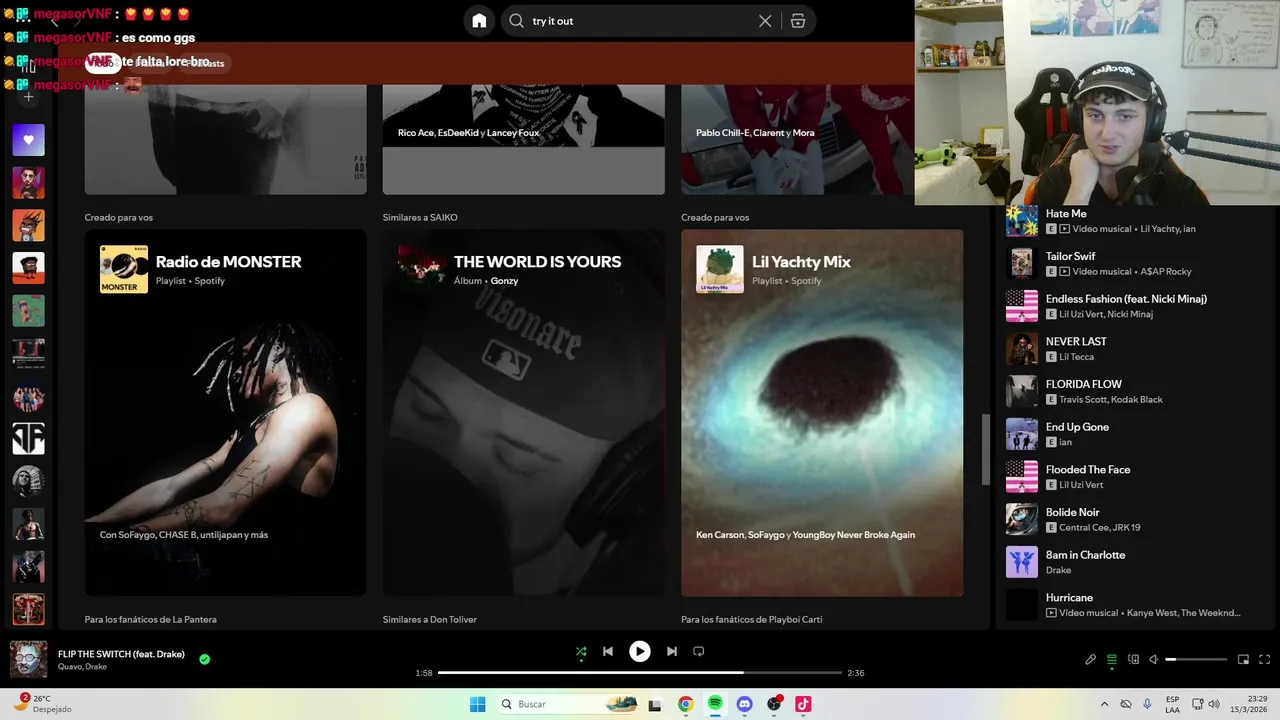Viewport: 1280px width, 720px height.
Task: Clear the 'try it out' search text
Action: (x=765, y=21)
